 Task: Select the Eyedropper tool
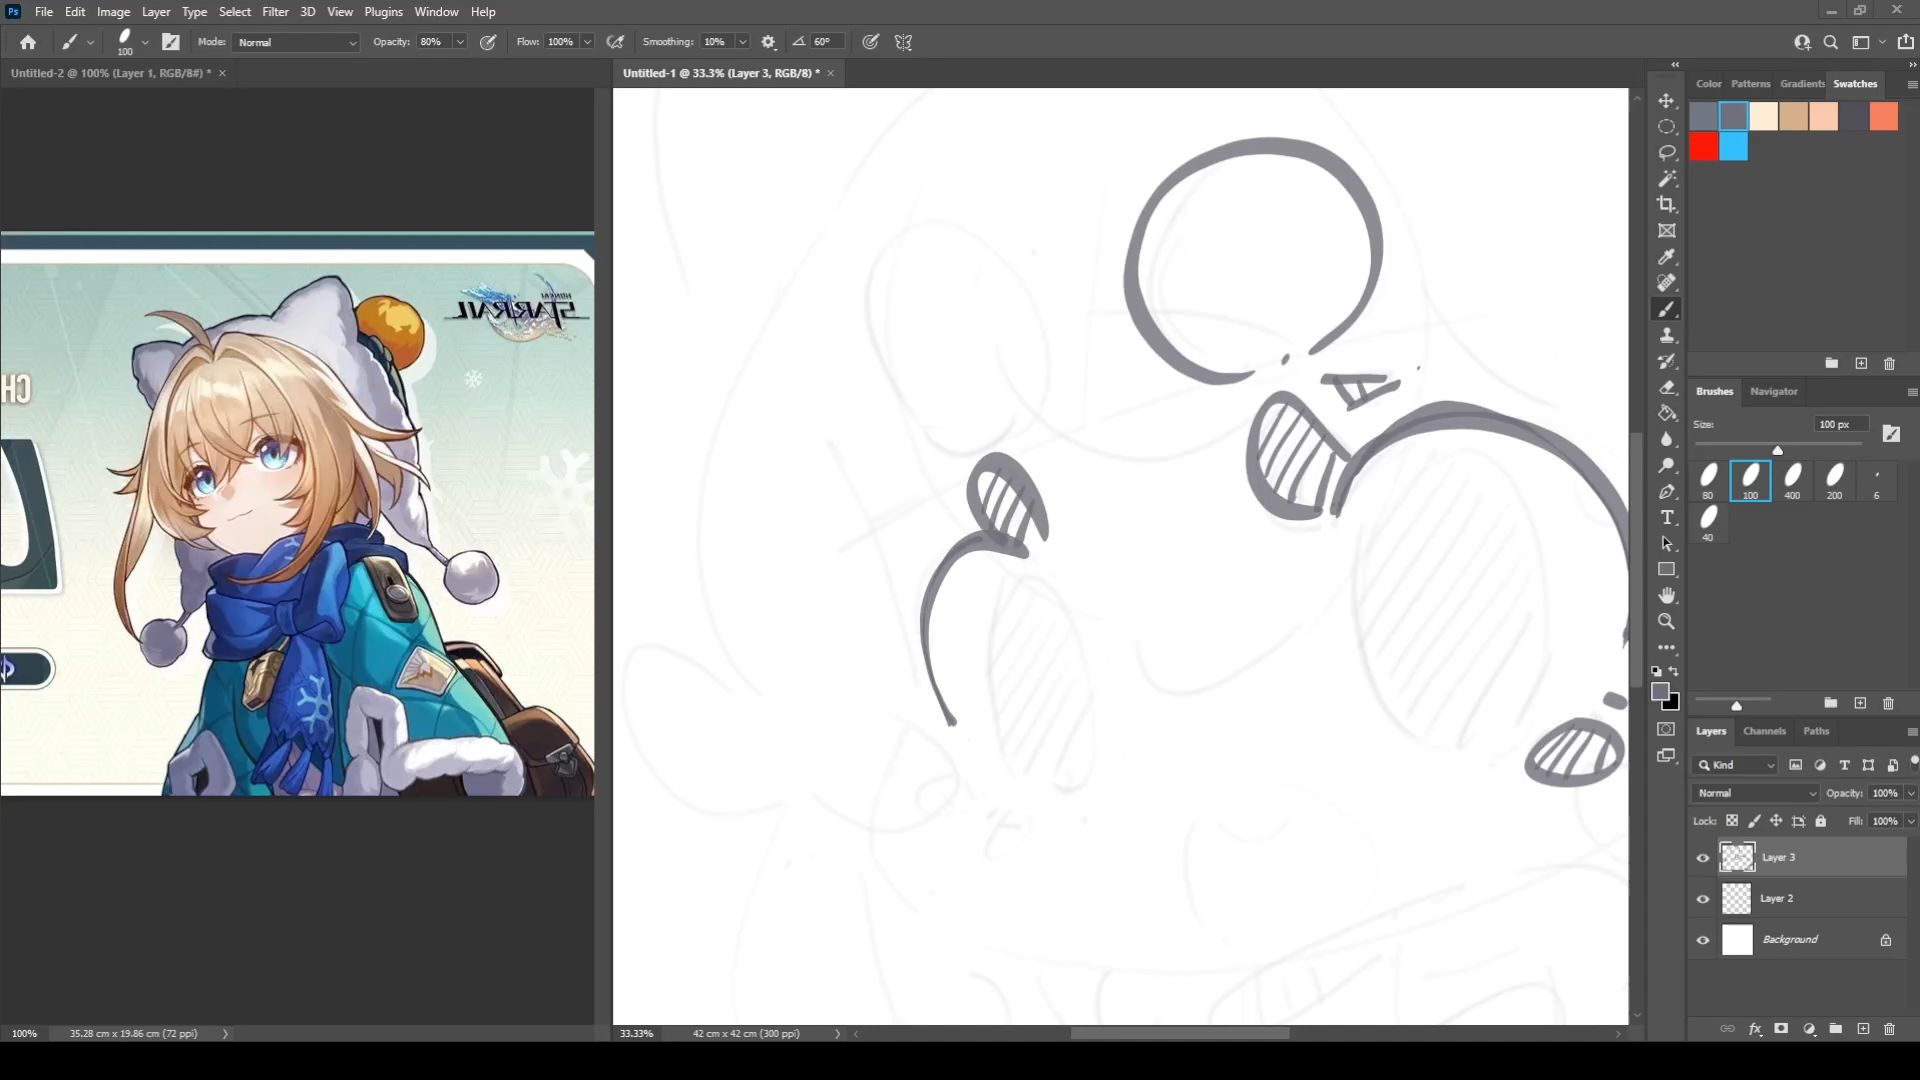click(x=1666, y=257)
